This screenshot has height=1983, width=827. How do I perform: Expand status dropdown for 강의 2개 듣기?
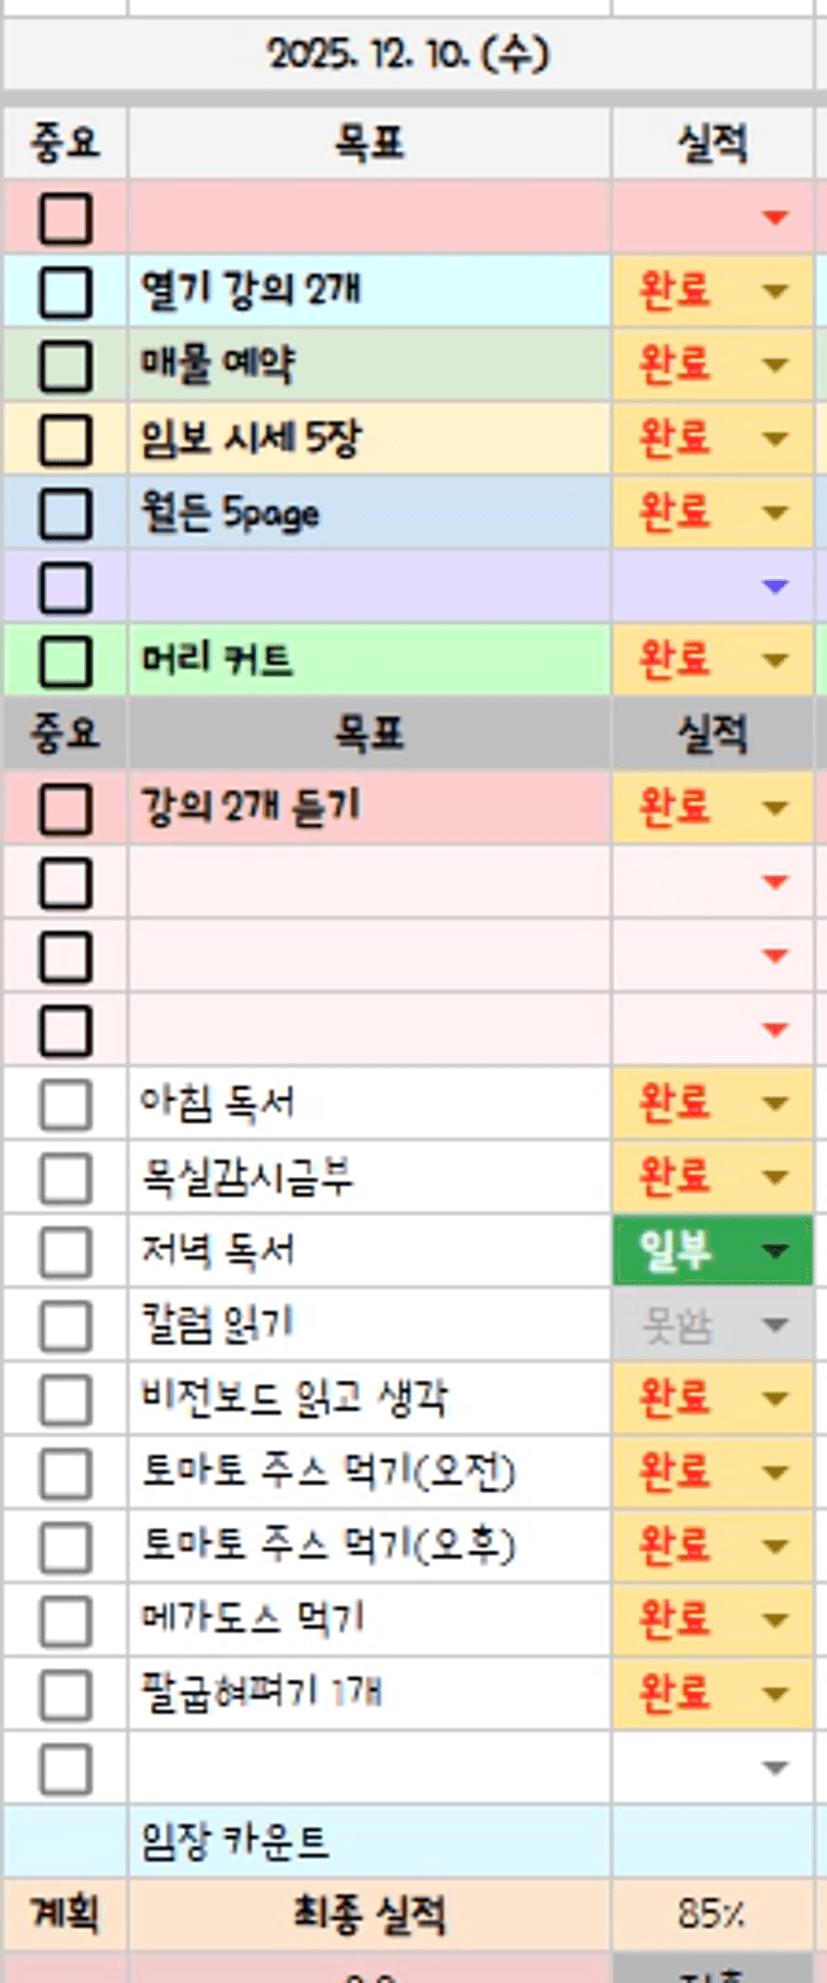(775, 808)
